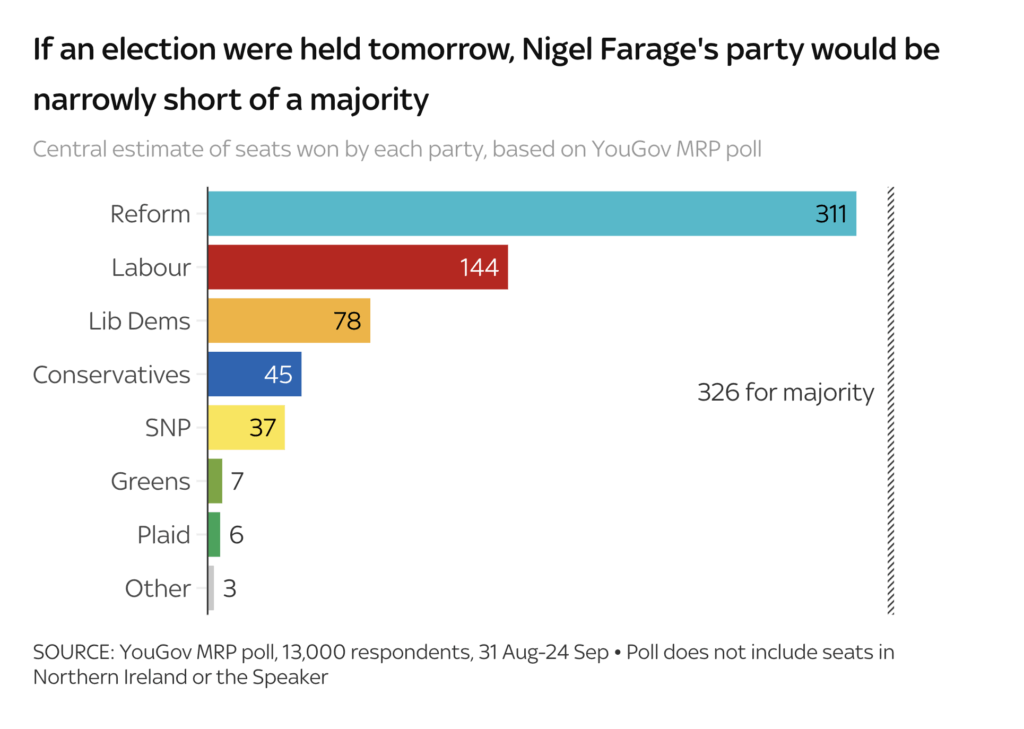Click the Greens party label
1024x729 pixels.
point(151,482)
